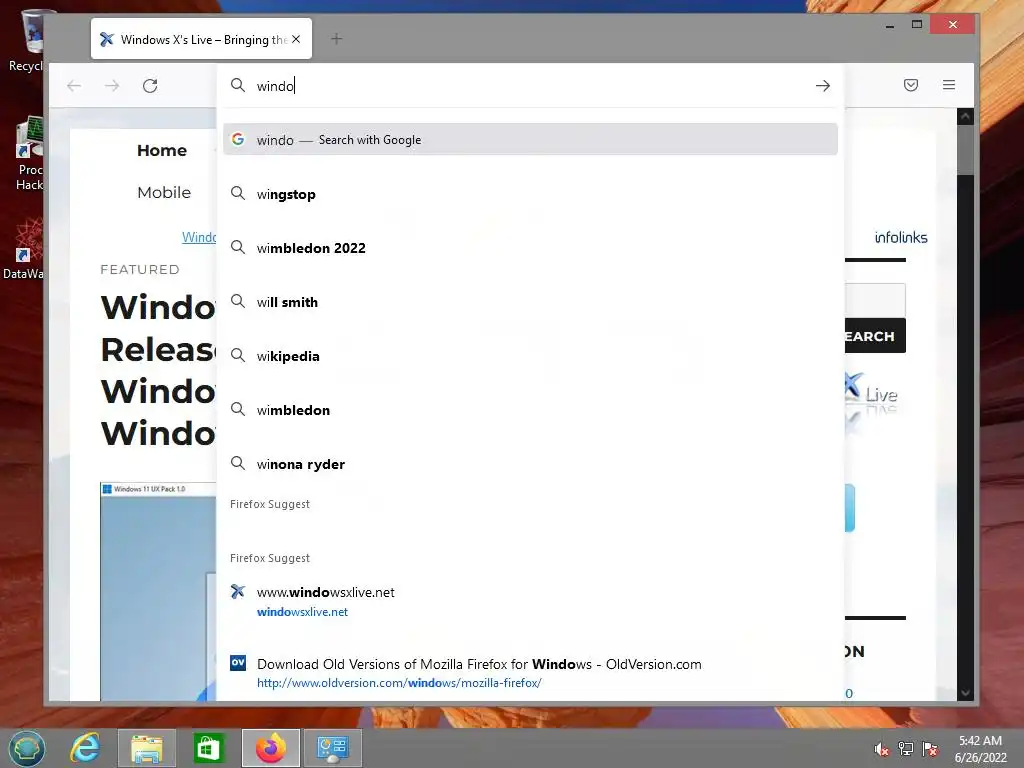Click the muted volume tray icon
Viewport: 1024px width, 768px height.
tap(882, 749)
